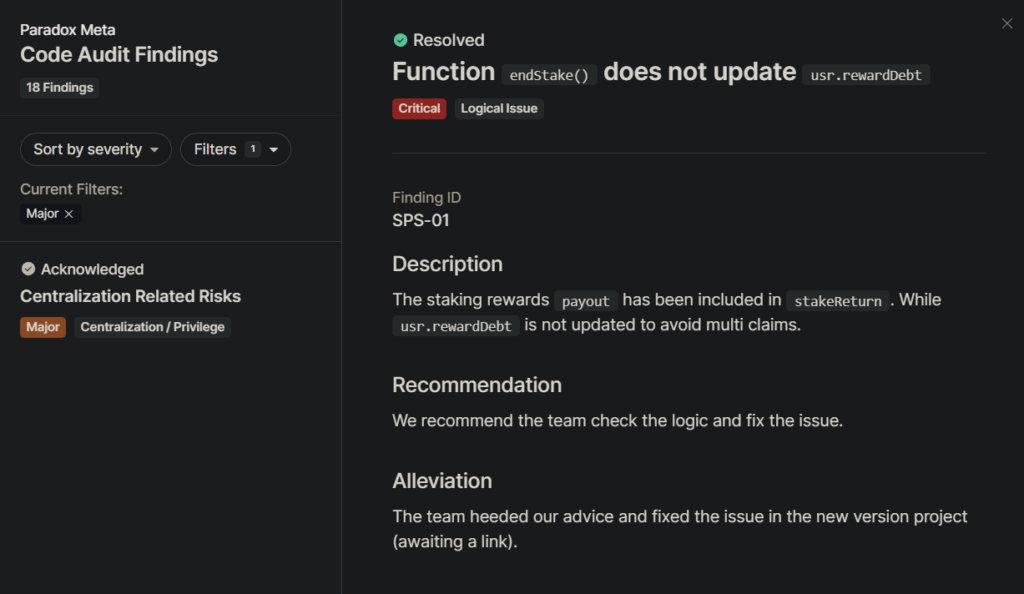Select the Critical severity tag
This screenshot has width=1024, height=594.
419,108
